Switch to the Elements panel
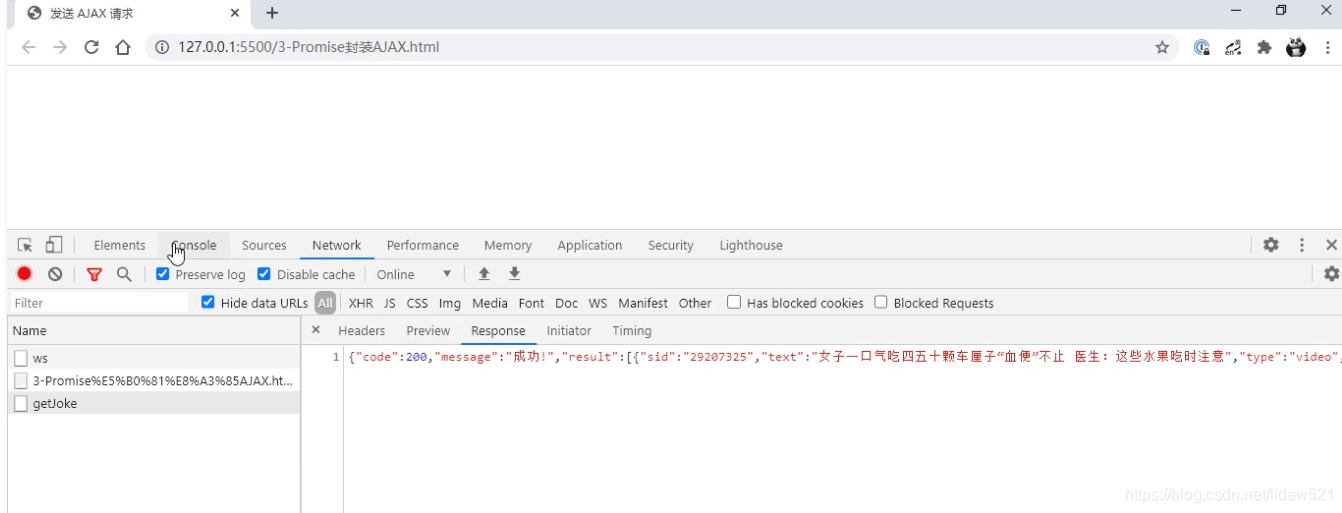 coord(119,245)
